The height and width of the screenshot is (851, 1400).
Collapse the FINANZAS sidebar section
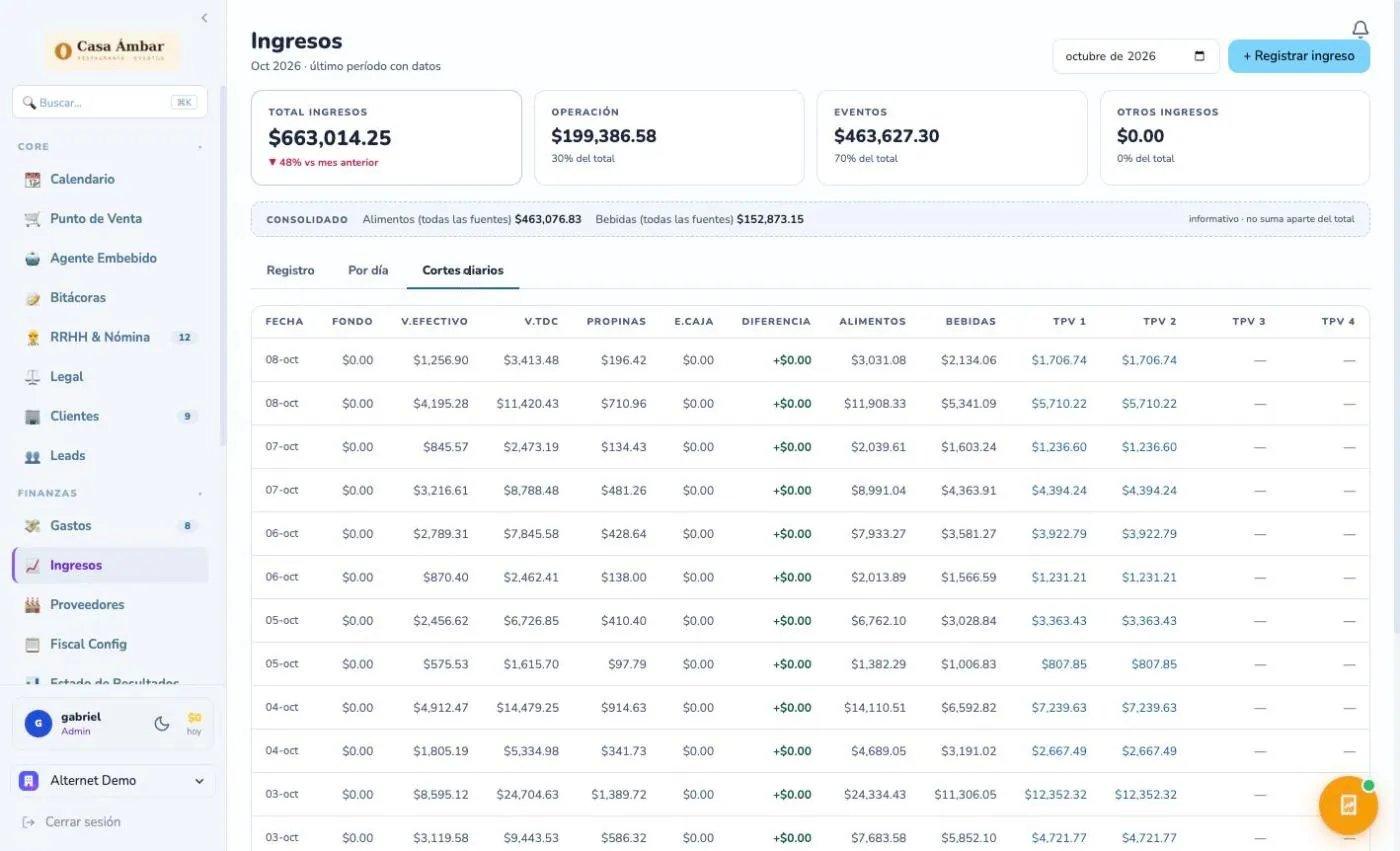tap(200, 494)
